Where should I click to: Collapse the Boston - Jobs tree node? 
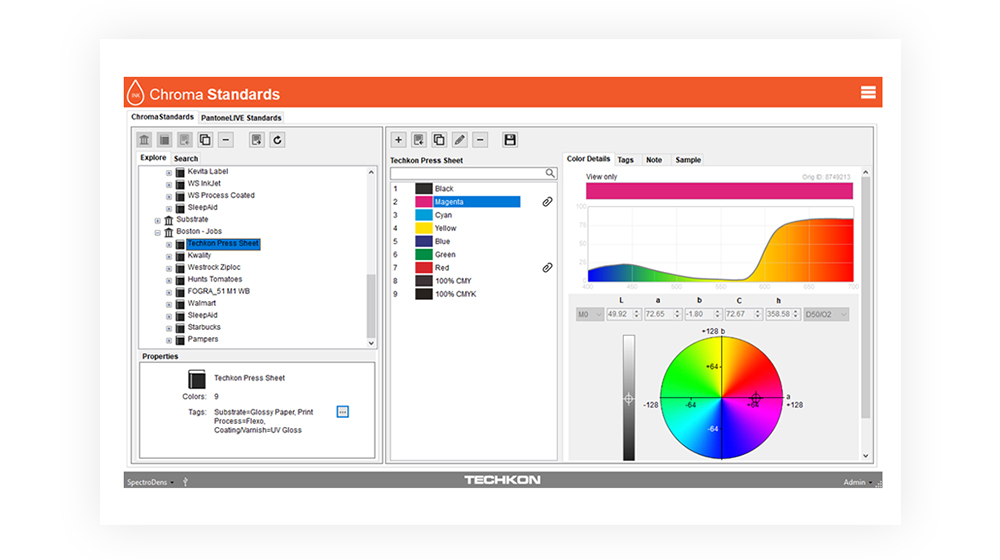pyautogui.click(x=157, y=232)
